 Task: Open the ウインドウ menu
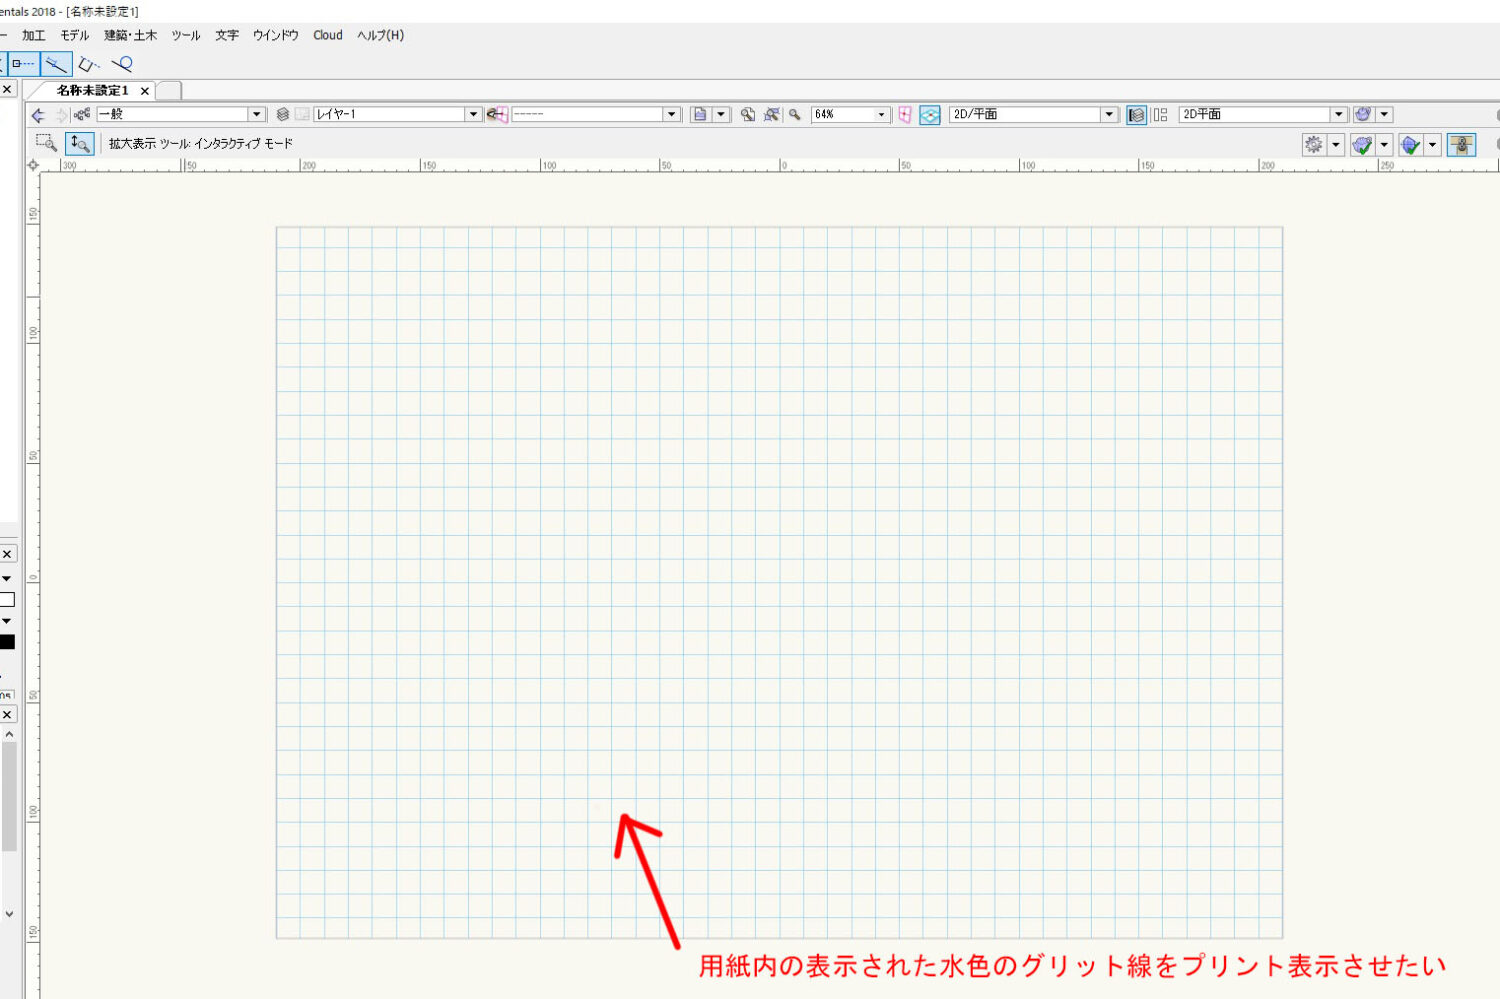pos(275,35)
